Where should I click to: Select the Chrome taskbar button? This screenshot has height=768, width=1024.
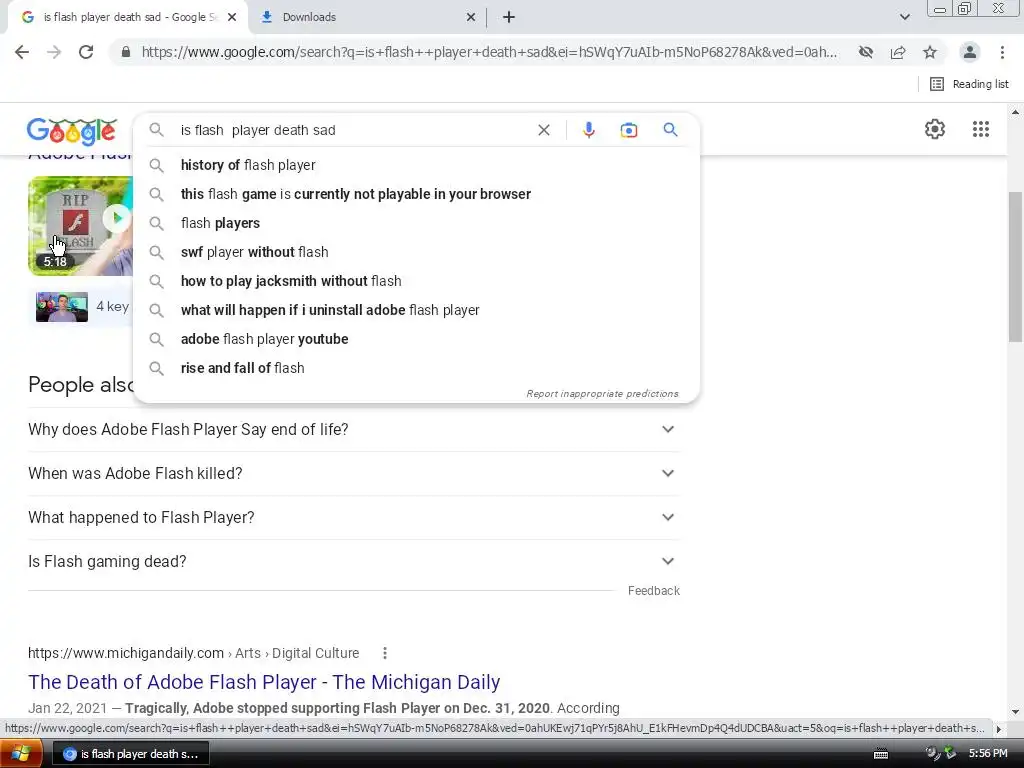point(130,754)
